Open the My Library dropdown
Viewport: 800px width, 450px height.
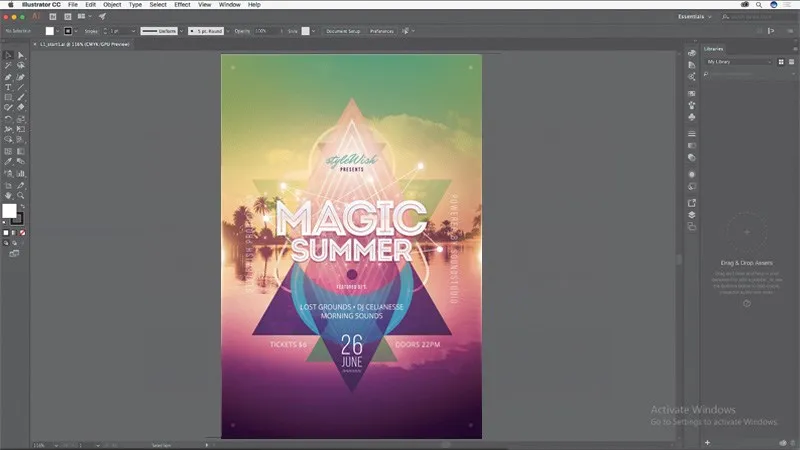739,62
